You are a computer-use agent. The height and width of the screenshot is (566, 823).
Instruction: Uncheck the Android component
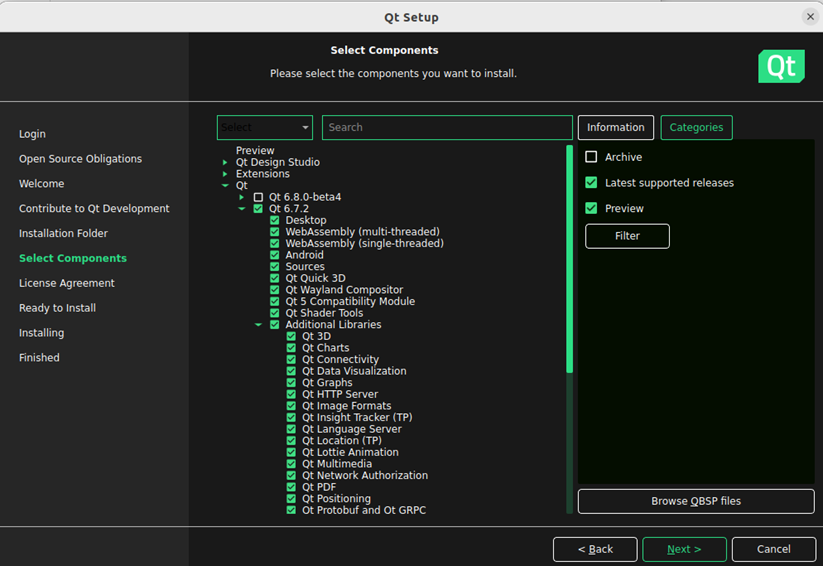(275, 255)
